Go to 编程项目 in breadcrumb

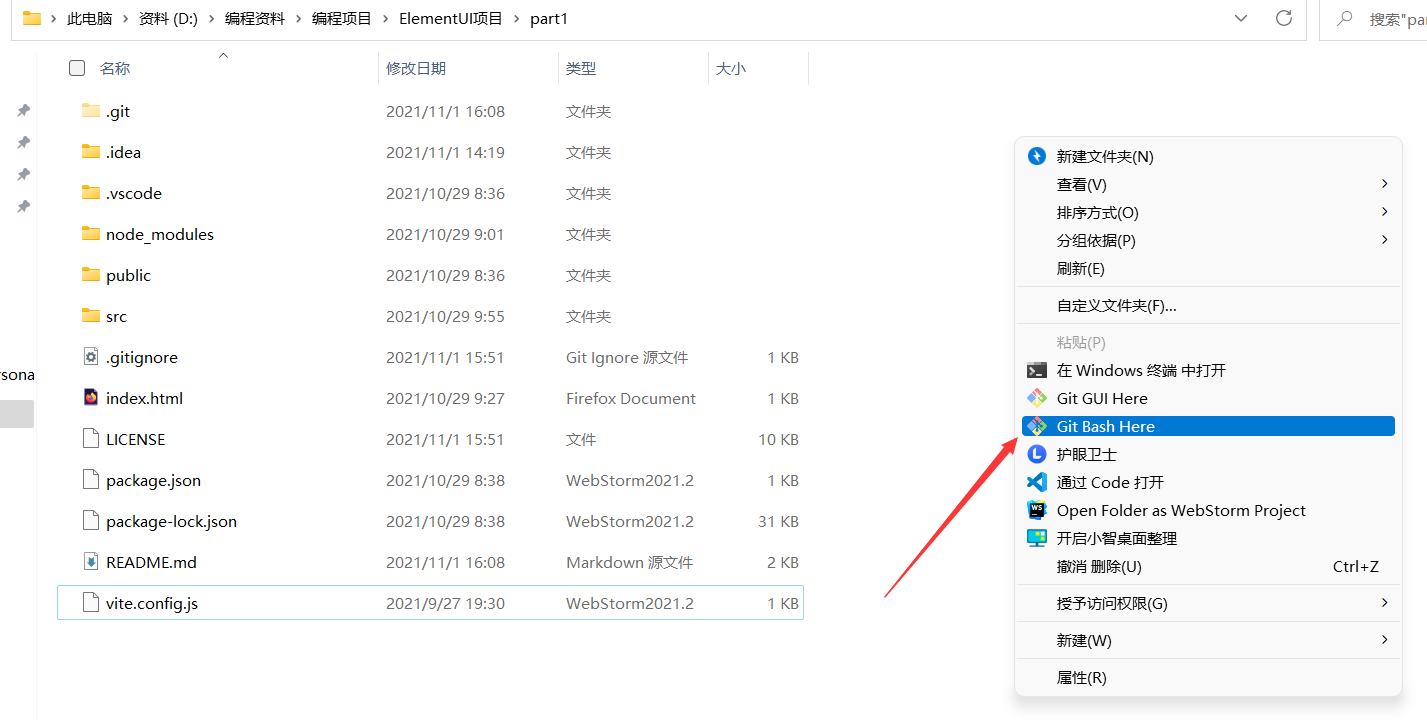(341, 19)
